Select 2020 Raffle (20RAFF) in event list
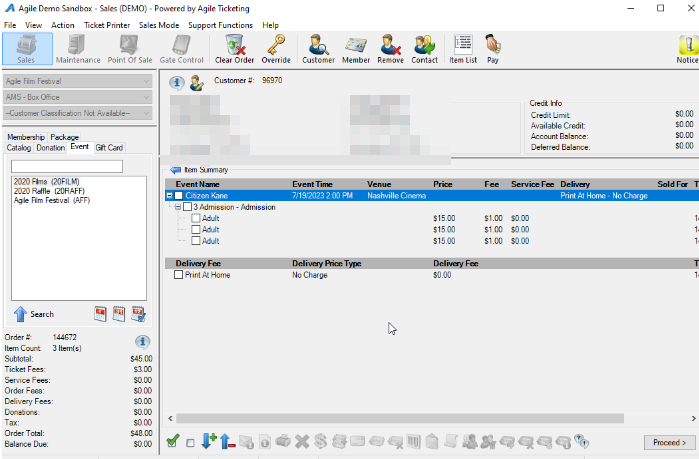Screen dimensions: 699x459 point(49,191)
